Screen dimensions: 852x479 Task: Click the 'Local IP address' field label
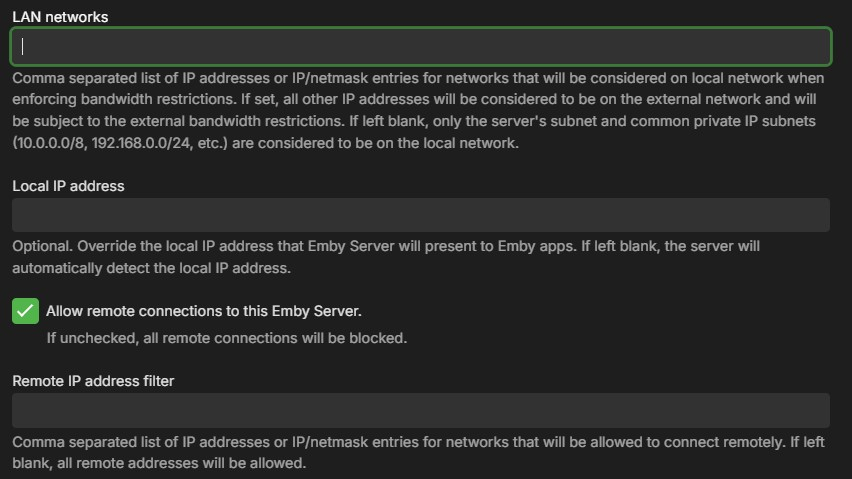click(67, 186)
